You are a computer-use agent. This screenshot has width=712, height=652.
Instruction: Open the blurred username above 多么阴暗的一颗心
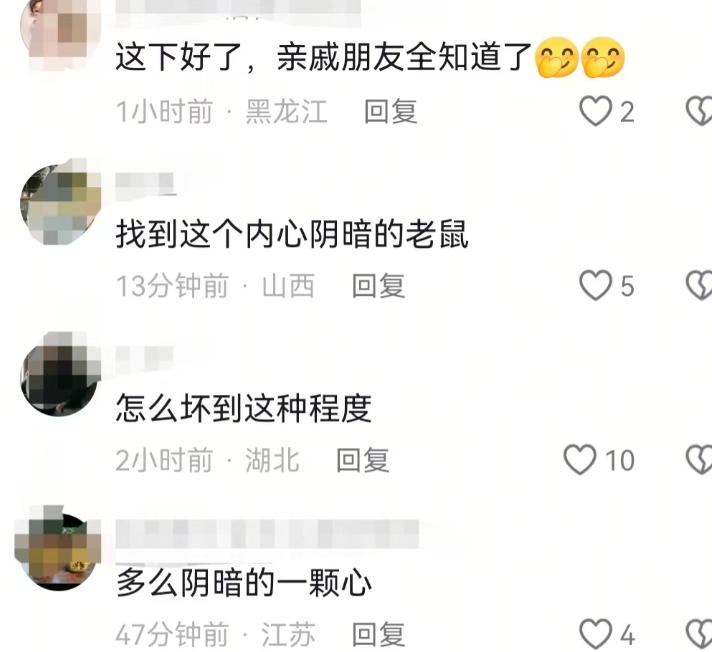(267, 534)
